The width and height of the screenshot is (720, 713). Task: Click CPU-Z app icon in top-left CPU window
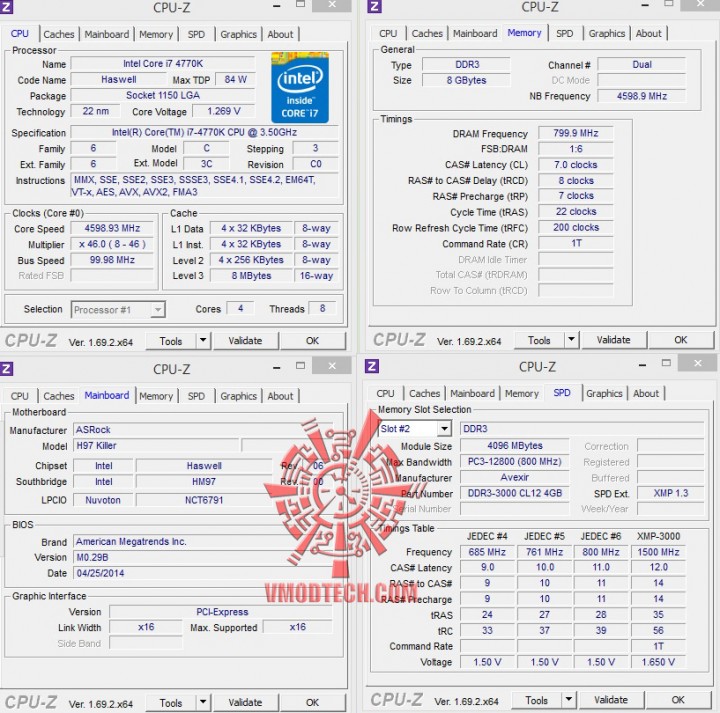coord(6,6)
